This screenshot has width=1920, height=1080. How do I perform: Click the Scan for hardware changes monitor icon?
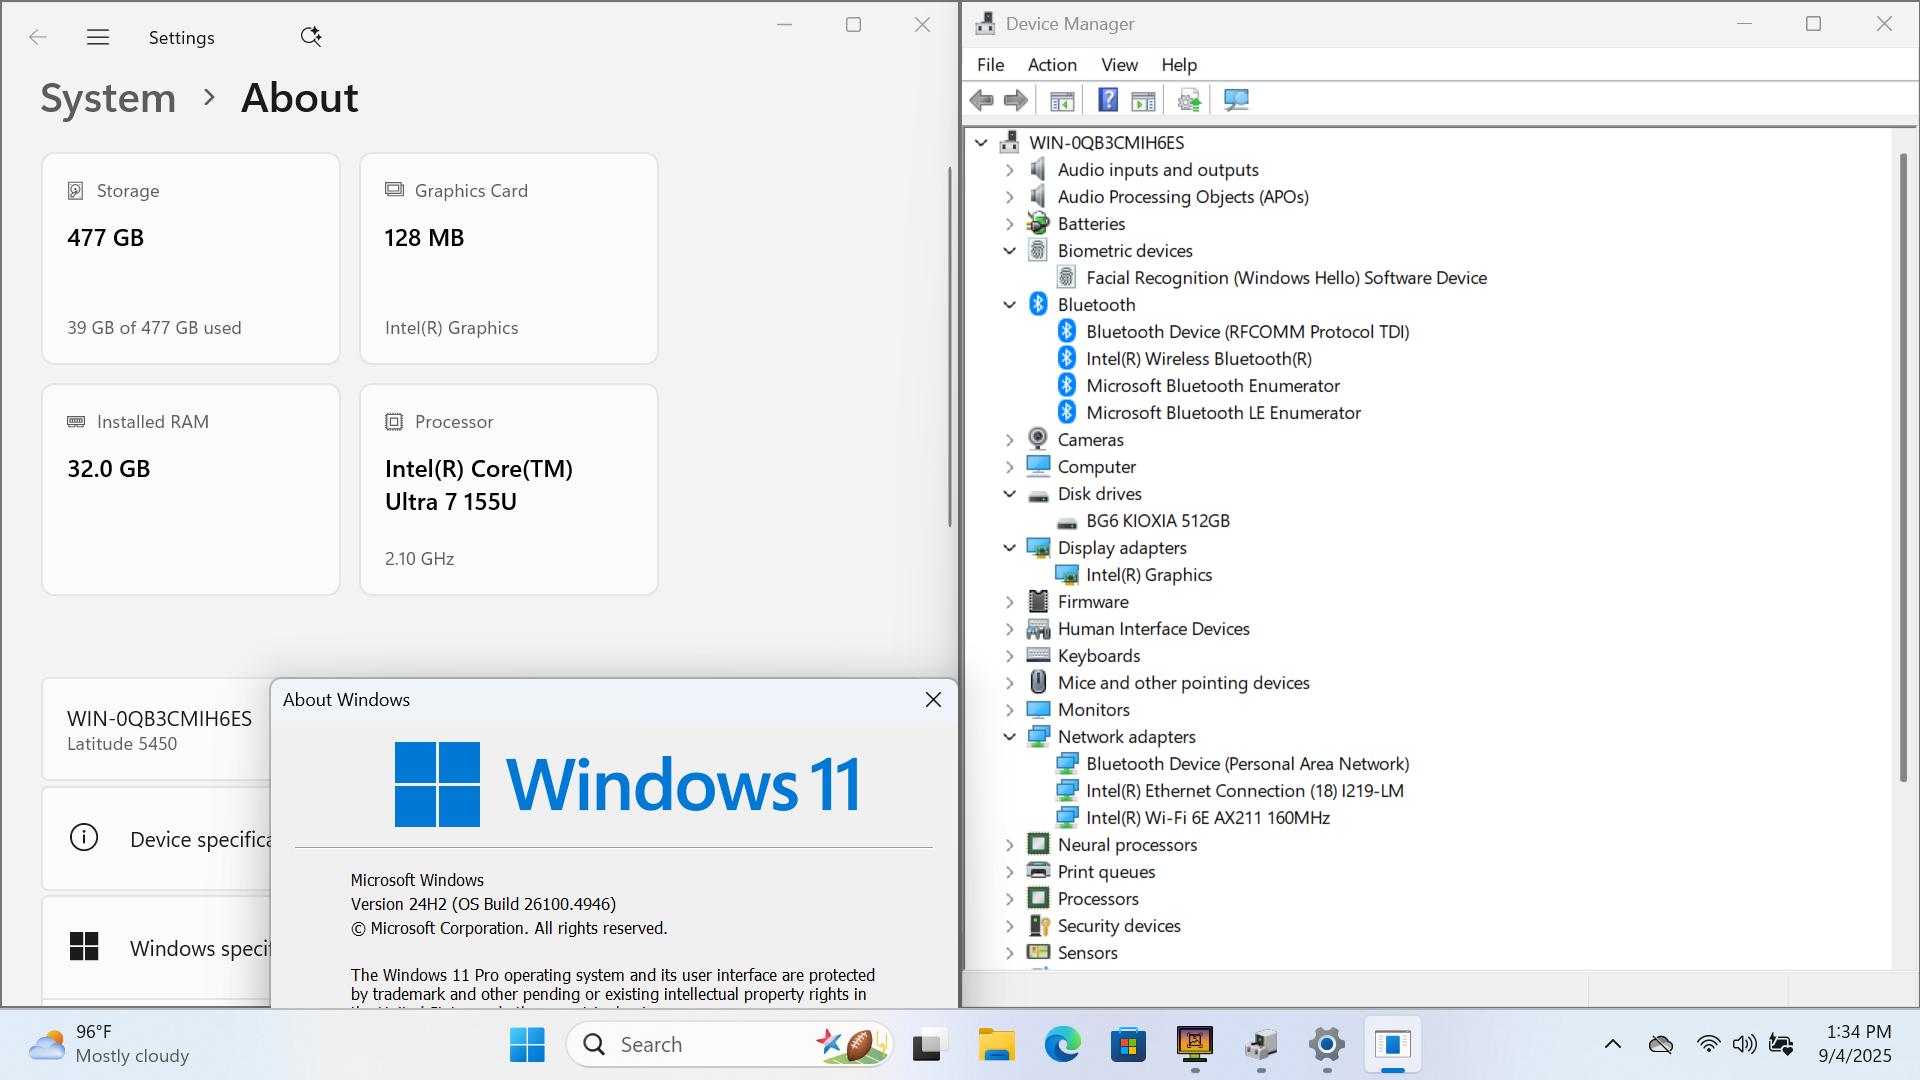tap(1236, 100)
